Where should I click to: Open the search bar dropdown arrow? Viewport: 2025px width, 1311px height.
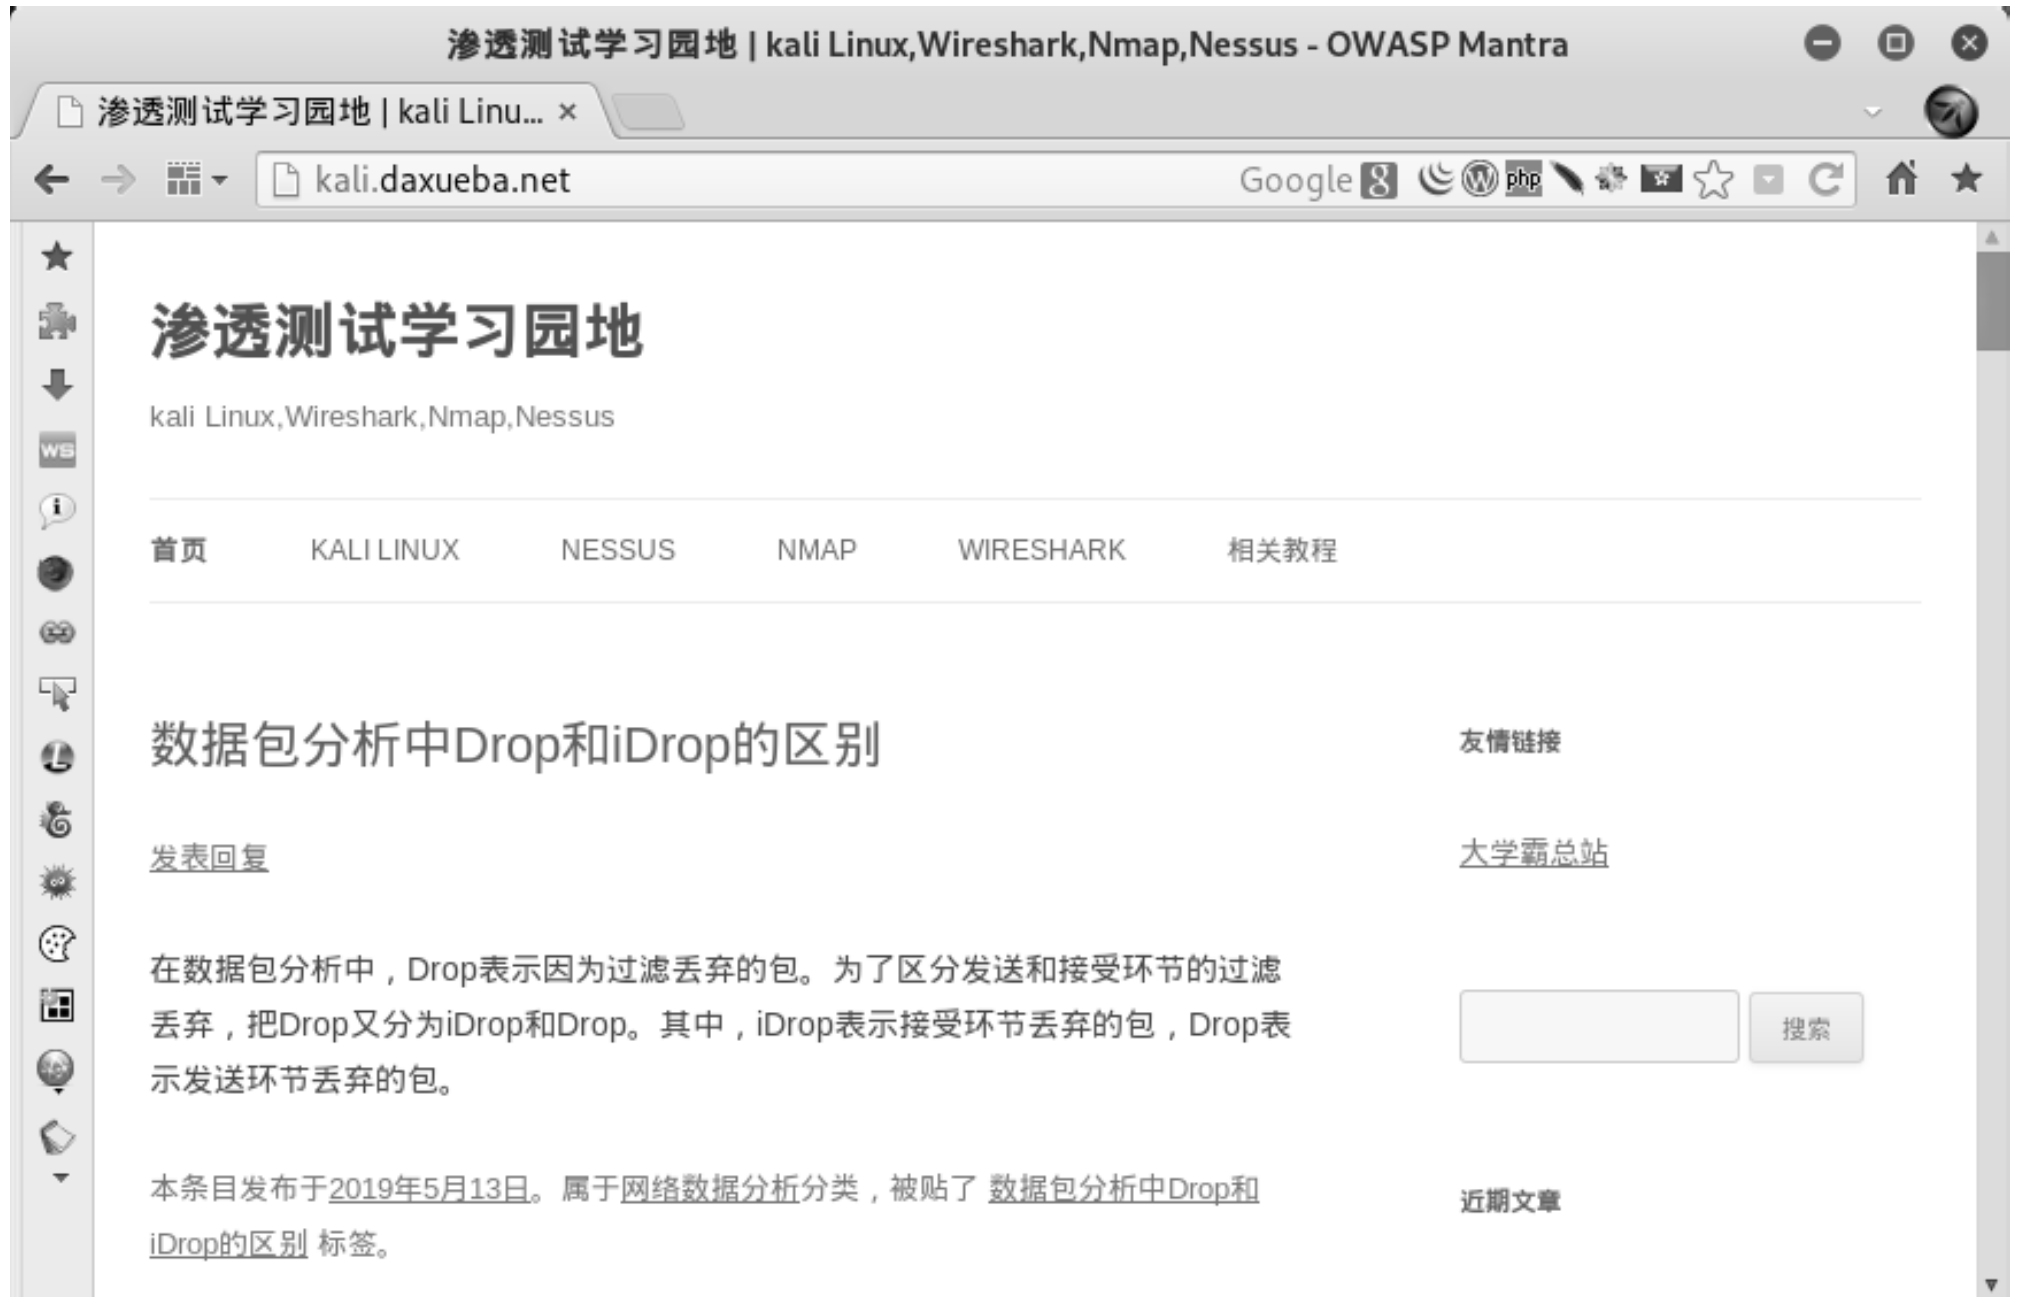click(1768, 181)
